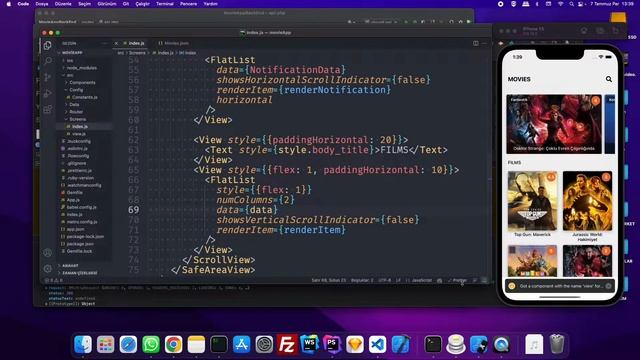Screen dimensions: 640x360
Task: Open the Run and Debug view icon
Action: click(x=48, y=93)
